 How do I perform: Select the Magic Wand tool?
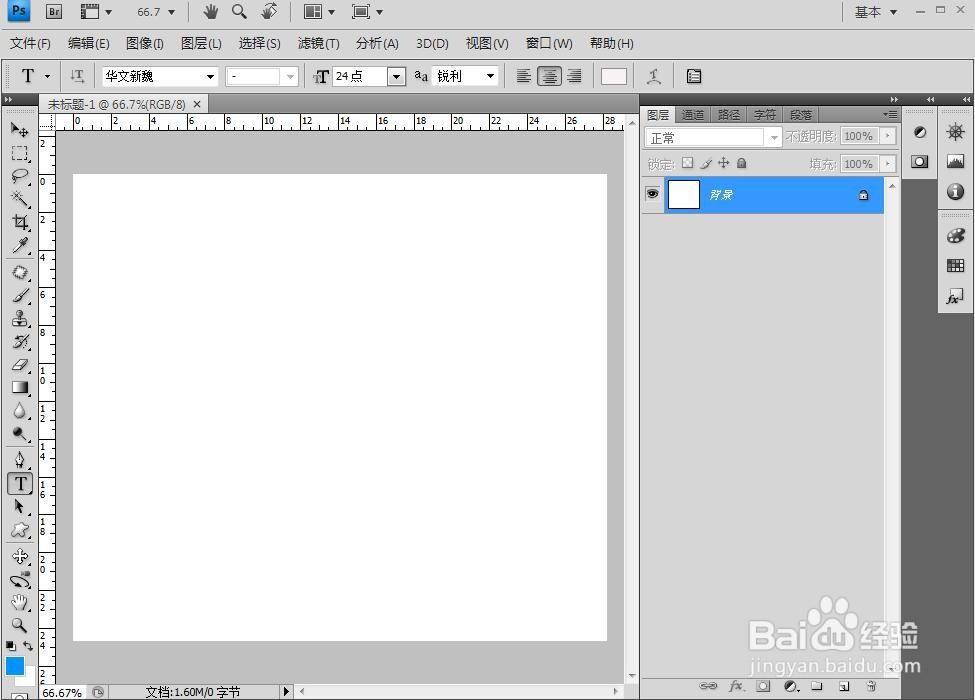tap(20, 199)
